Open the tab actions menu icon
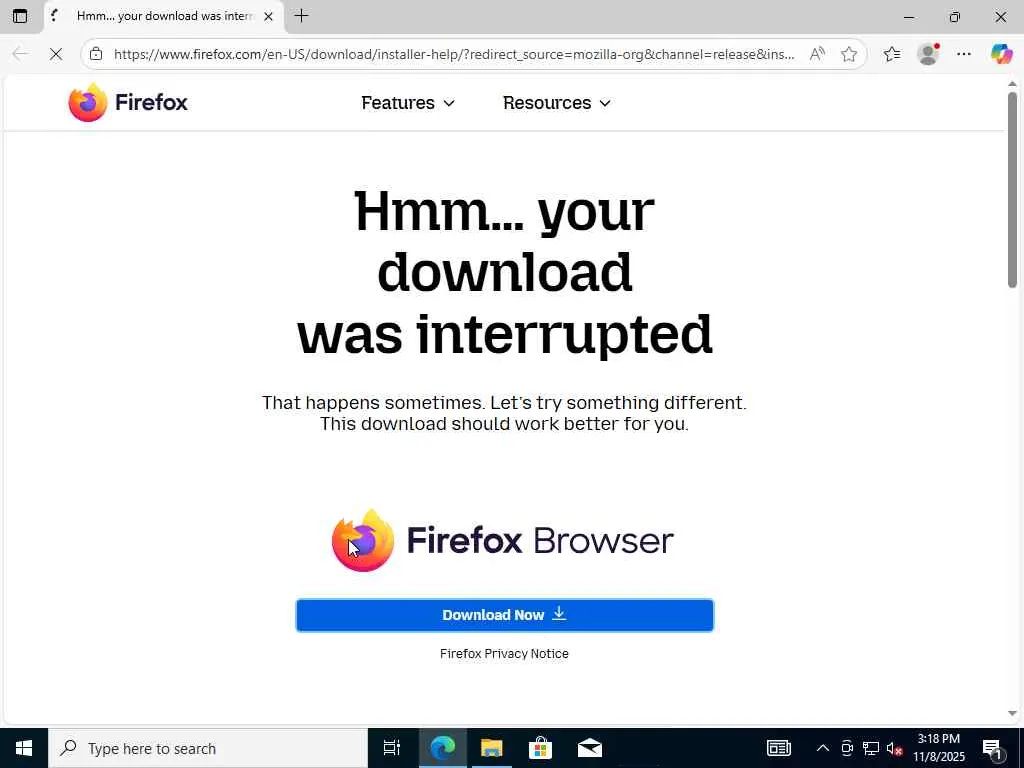 (20, 16)
